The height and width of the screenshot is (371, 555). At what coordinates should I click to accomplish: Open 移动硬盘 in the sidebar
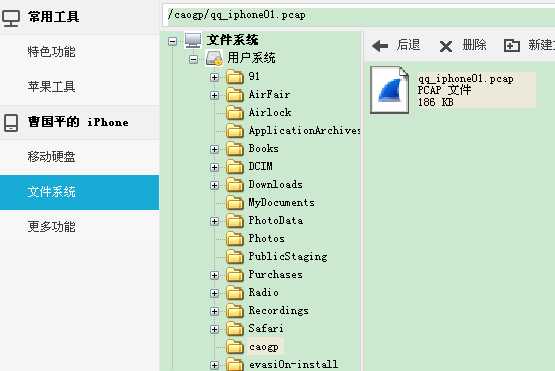point(79,157)
